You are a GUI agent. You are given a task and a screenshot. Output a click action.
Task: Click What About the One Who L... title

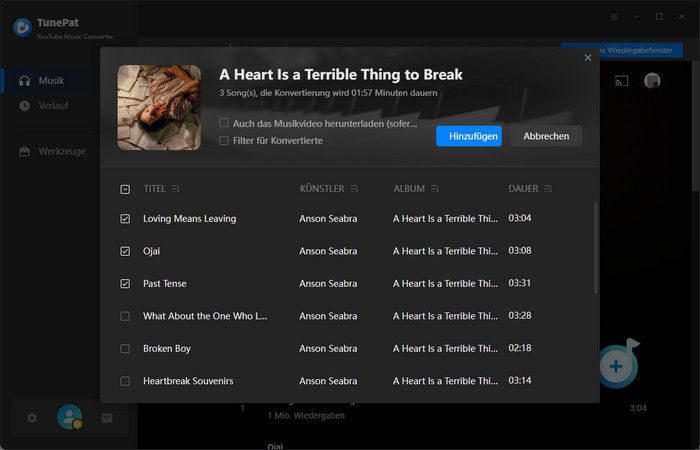(x=205, y=316)
